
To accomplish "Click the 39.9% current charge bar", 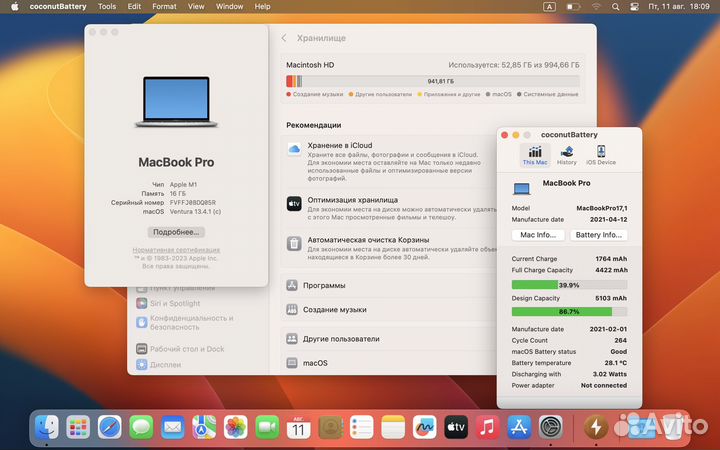I will tap(569, 285).
